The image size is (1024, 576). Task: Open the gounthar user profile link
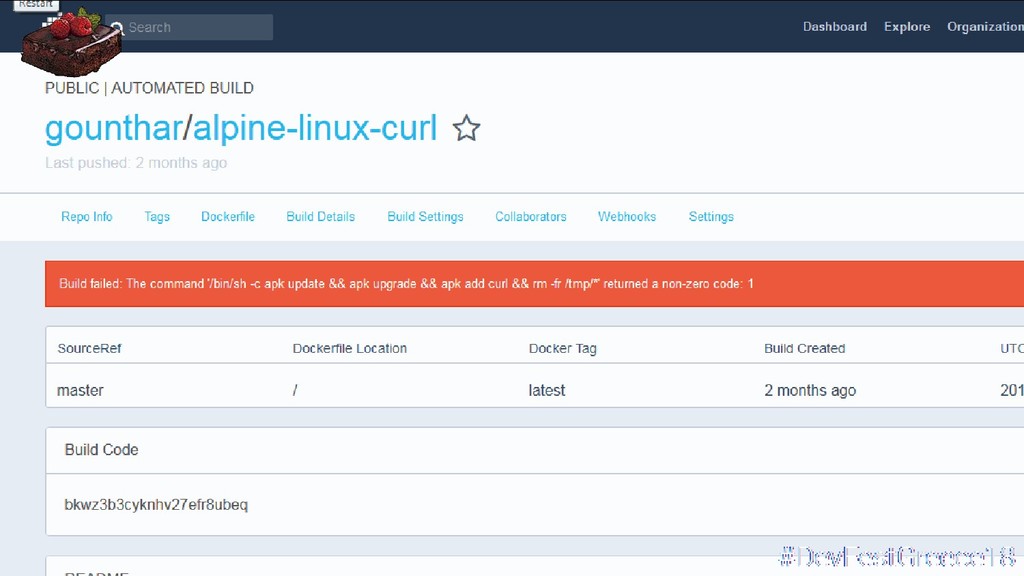click(x=114, y=129)
